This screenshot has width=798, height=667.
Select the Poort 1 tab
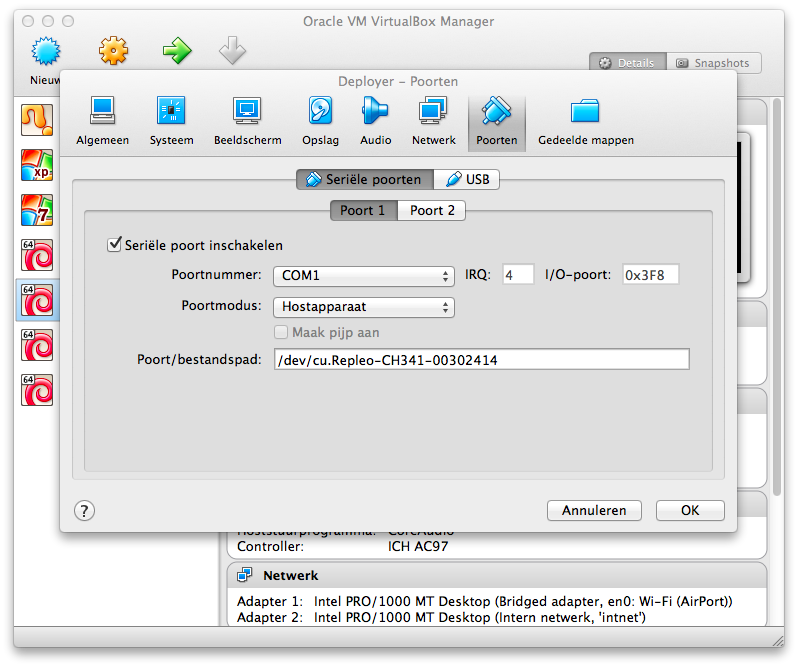[x=363, y=210]
